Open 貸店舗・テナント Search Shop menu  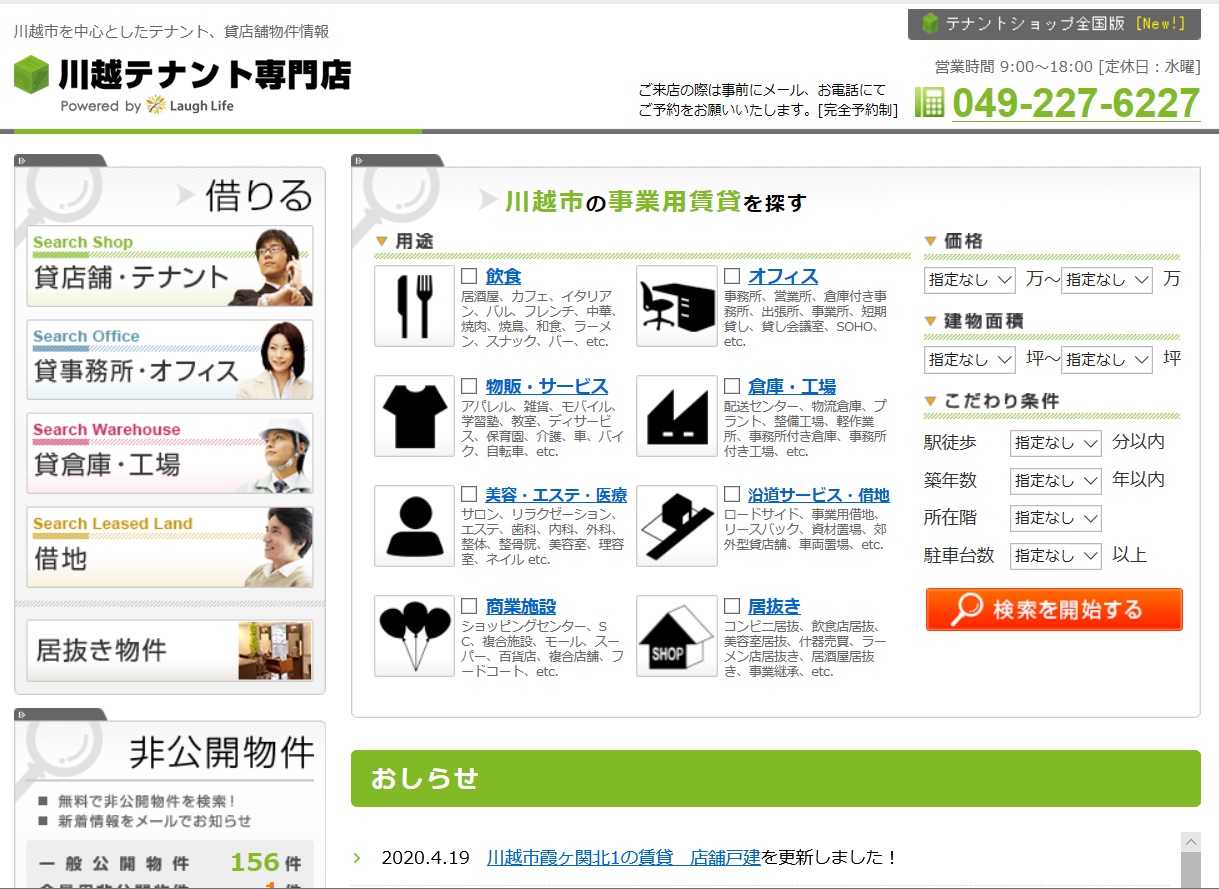coord(170,266)
